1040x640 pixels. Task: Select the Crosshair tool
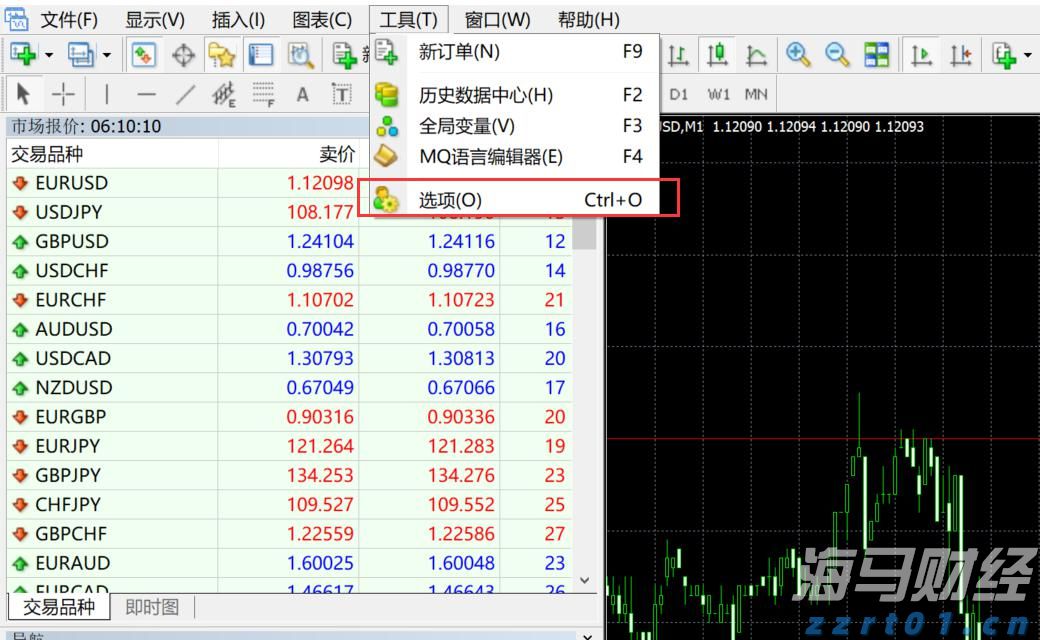pyautogui.click(x=62, y=93)
